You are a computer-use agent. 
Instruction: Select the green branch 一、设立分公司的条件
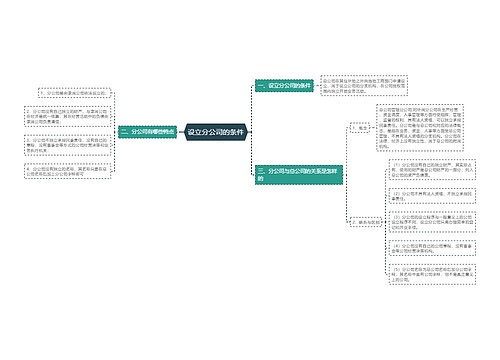click(284, 86)
